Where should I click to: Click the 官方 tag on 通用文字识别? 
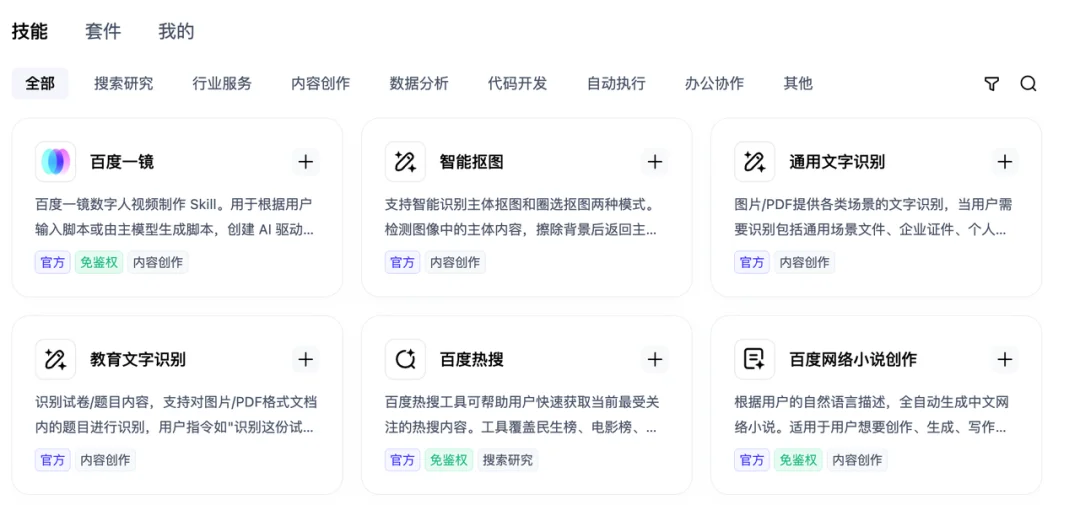pos(752,262)
